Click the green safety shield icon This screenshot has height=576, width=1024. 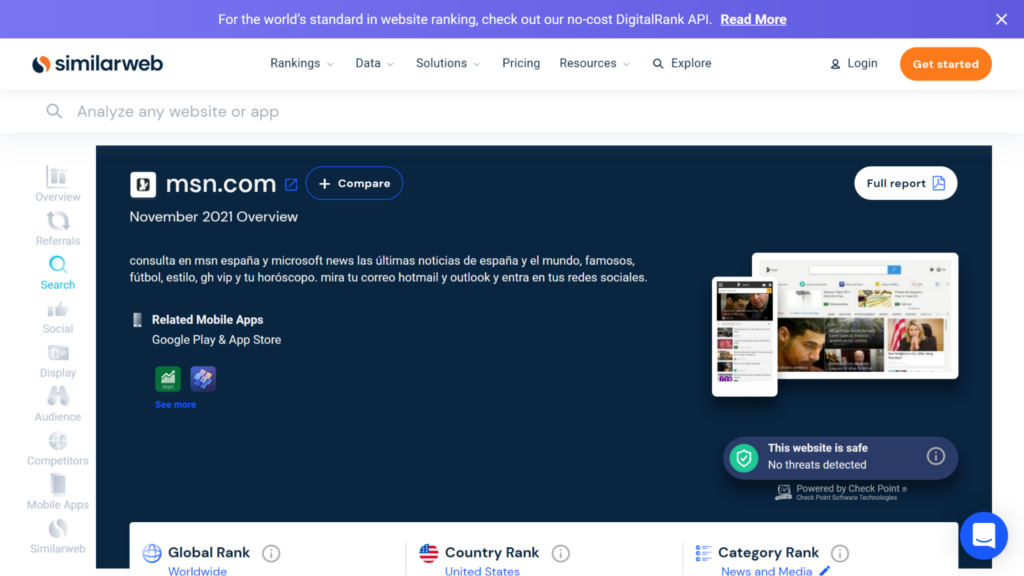point(744,458)
